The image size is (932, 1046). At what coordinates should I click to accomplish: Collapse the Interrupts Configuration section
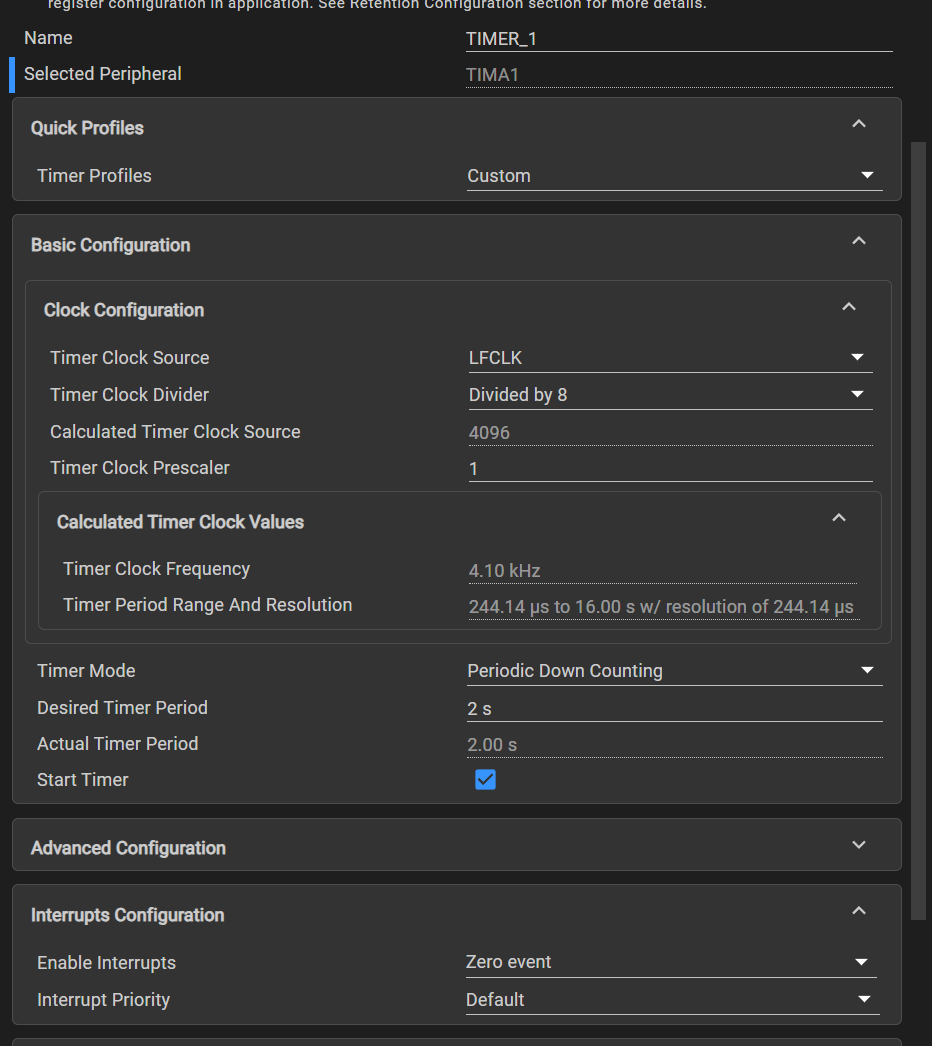[x=858, y=911]
